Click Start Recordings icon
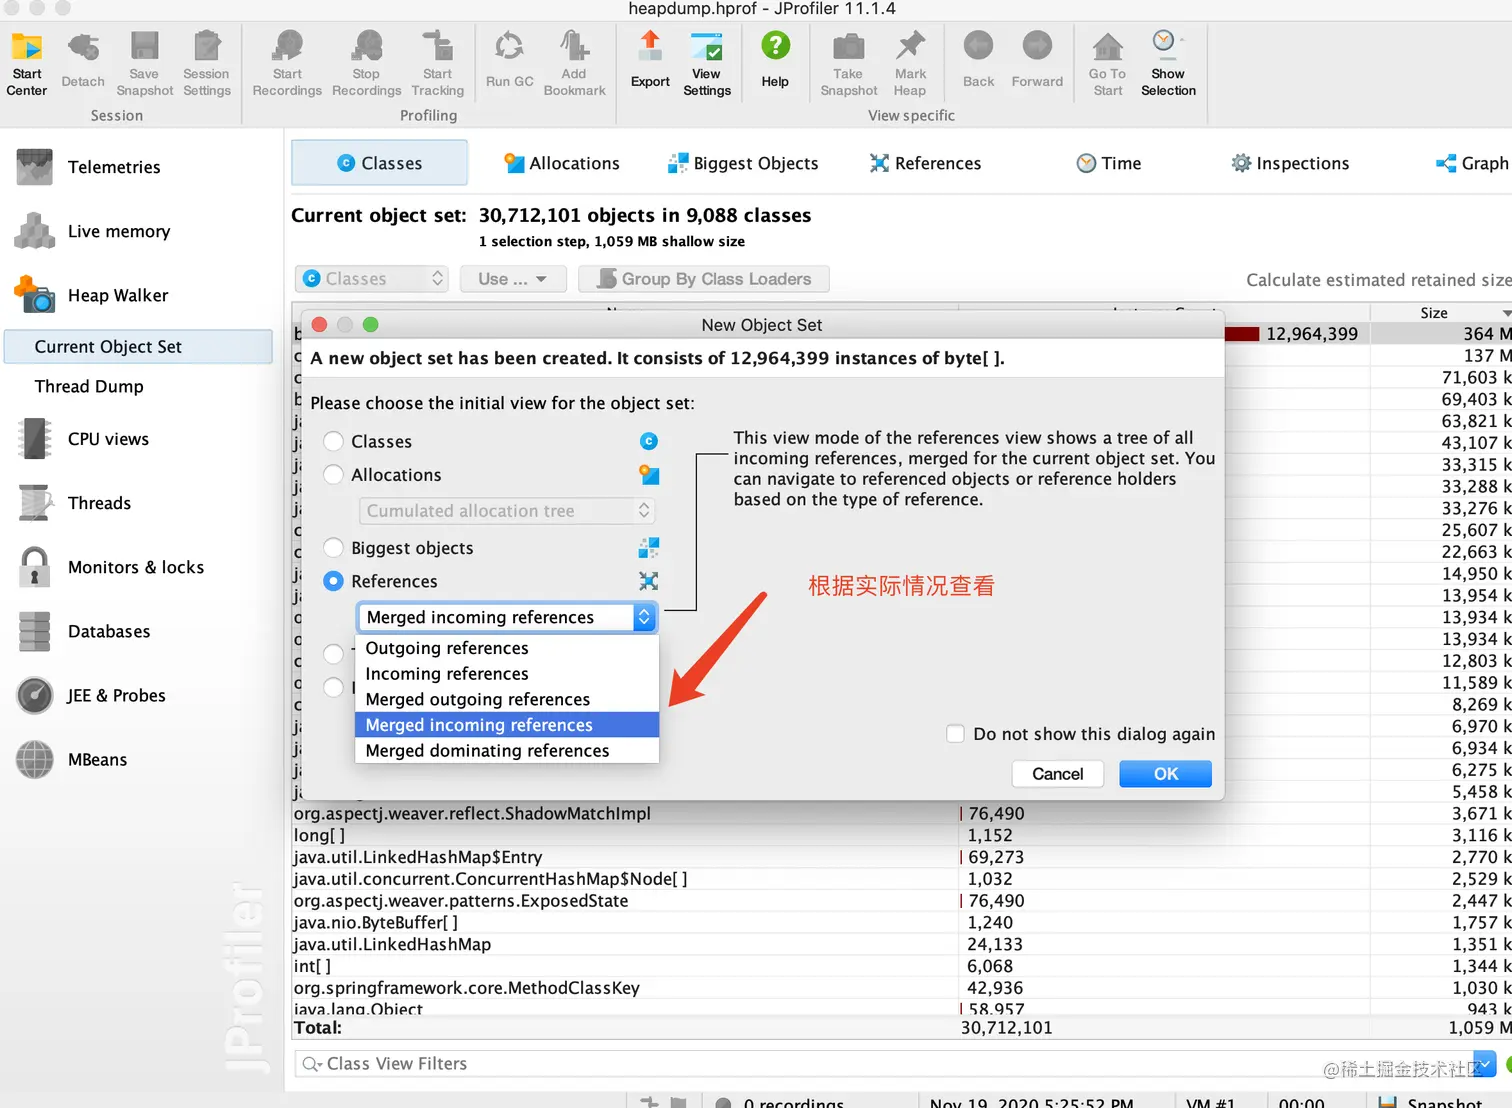The image size is (1512, 1108). [x=287, y=64]
